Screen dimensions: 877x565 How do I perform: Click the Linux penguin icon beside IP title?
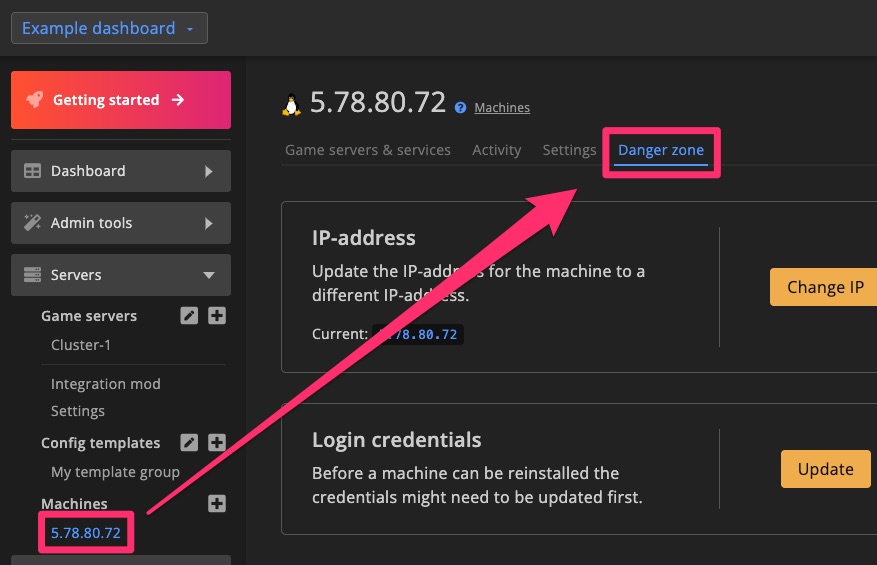[292, 104]
